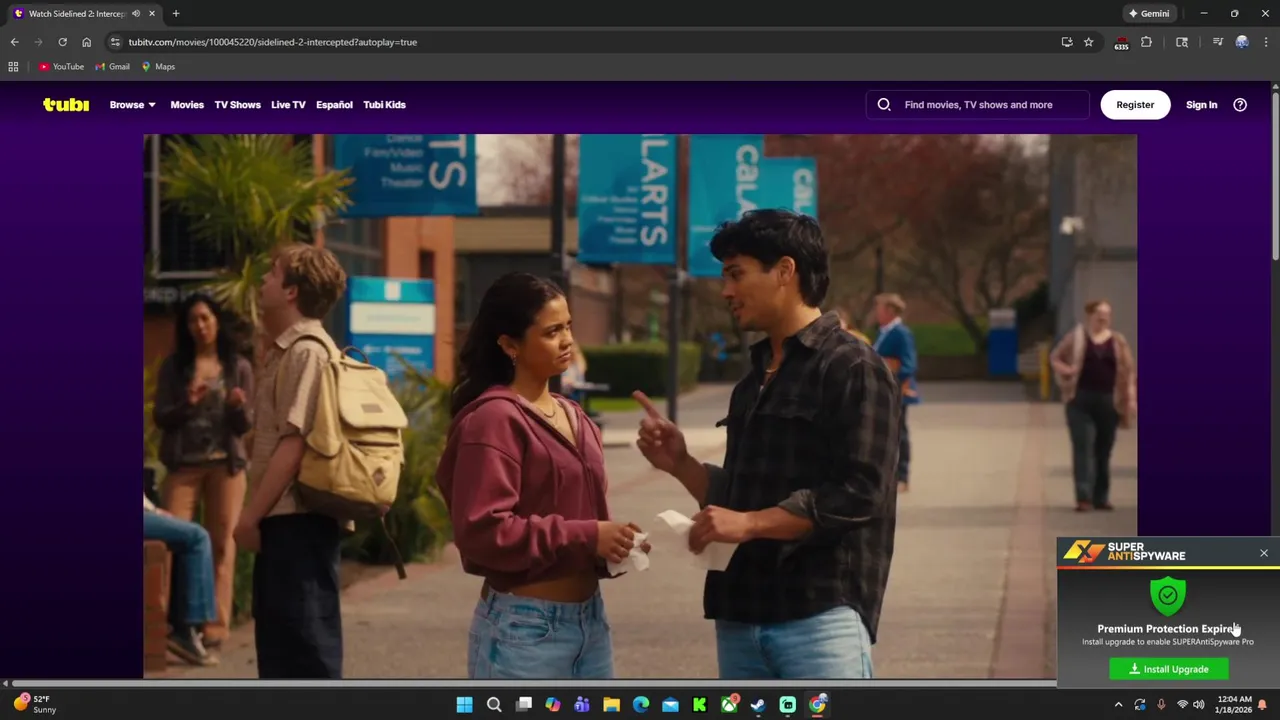Click the green shield protection icon
The width and height of the screenshot is (1280, 720).
click(1167, 596)
